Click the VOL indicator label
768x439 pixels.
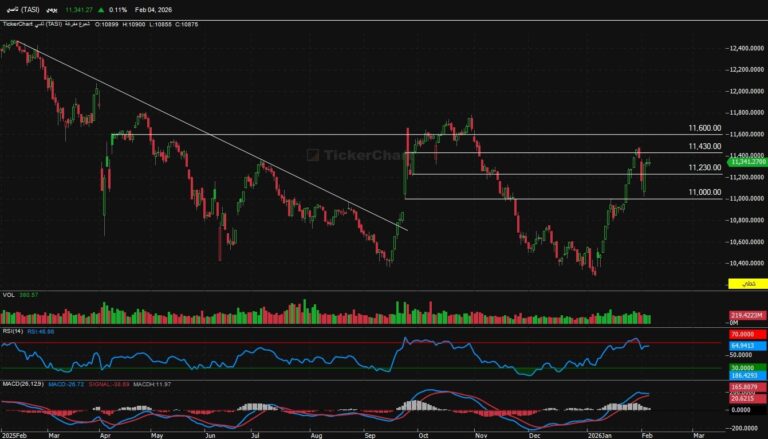pyautogui.click(x=9, y=294)
